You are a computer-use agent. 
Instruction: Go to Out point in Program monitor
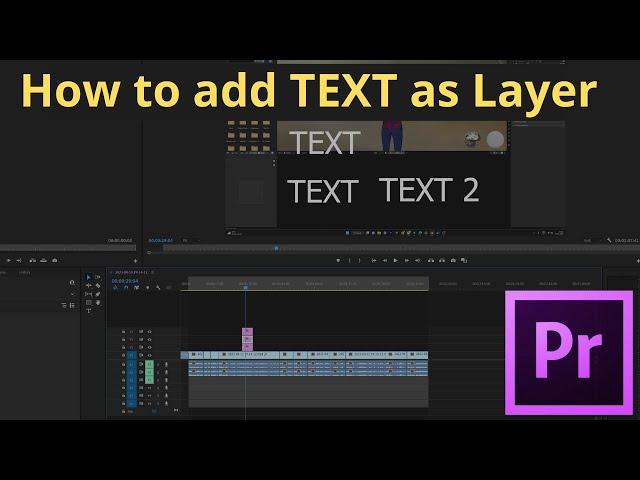(x=418, y=260)
